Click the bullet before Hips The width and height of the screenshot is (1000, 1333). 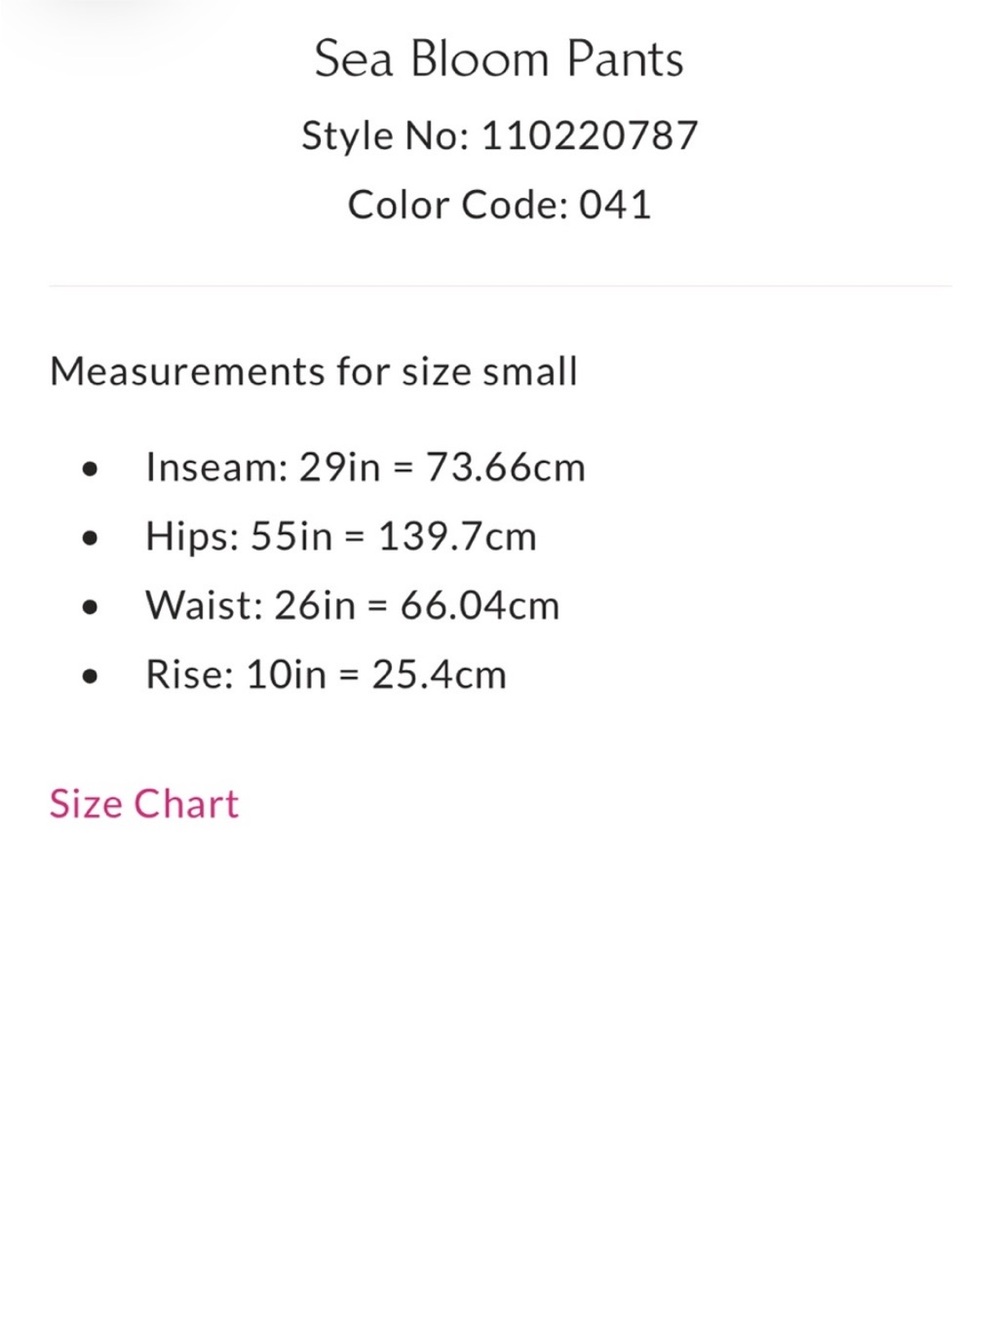click(91, 538)
